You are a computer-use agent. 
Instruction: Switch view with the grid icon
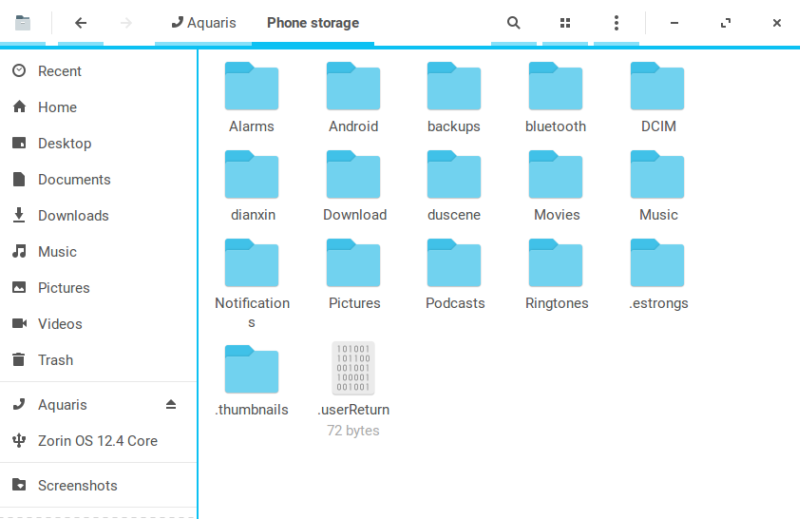[565, 23]
